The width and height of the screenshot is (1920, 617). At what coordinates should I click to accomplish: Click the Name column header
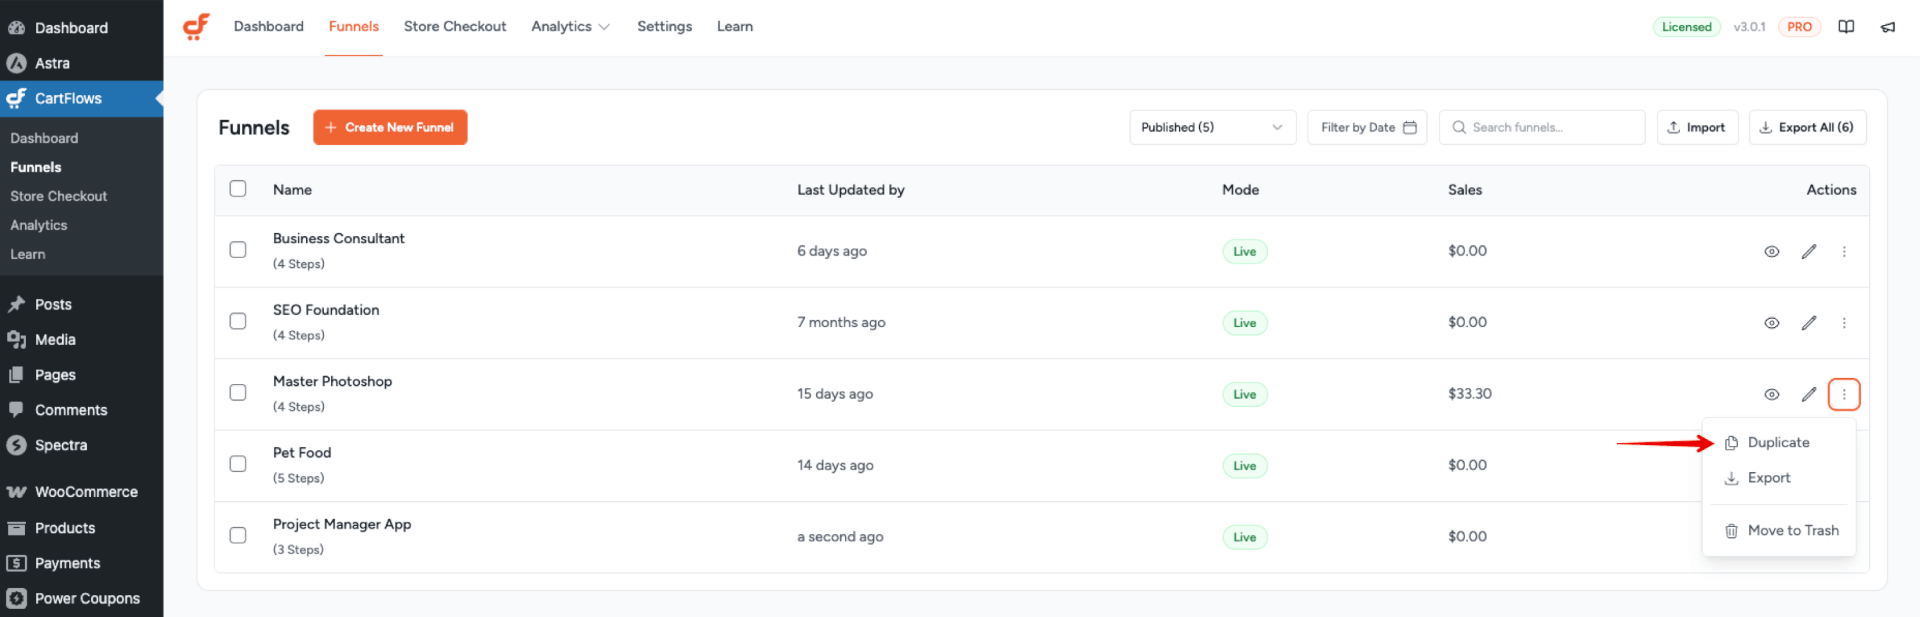(292, 190)
